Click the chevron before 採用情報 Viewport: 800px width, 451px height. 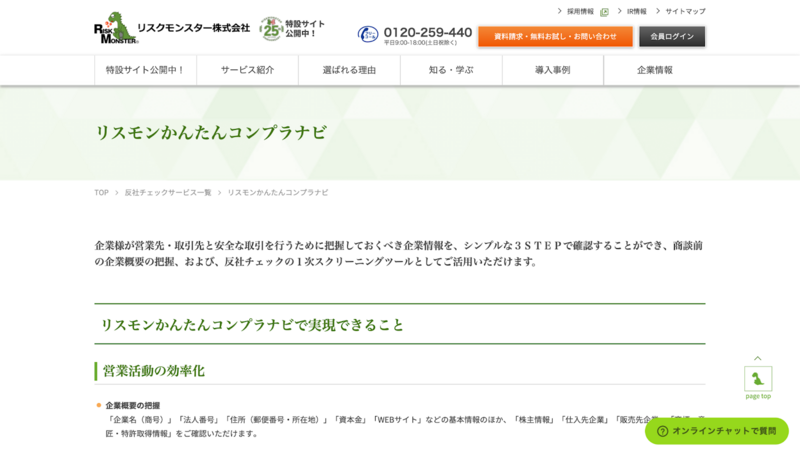[x=559, y=11]
